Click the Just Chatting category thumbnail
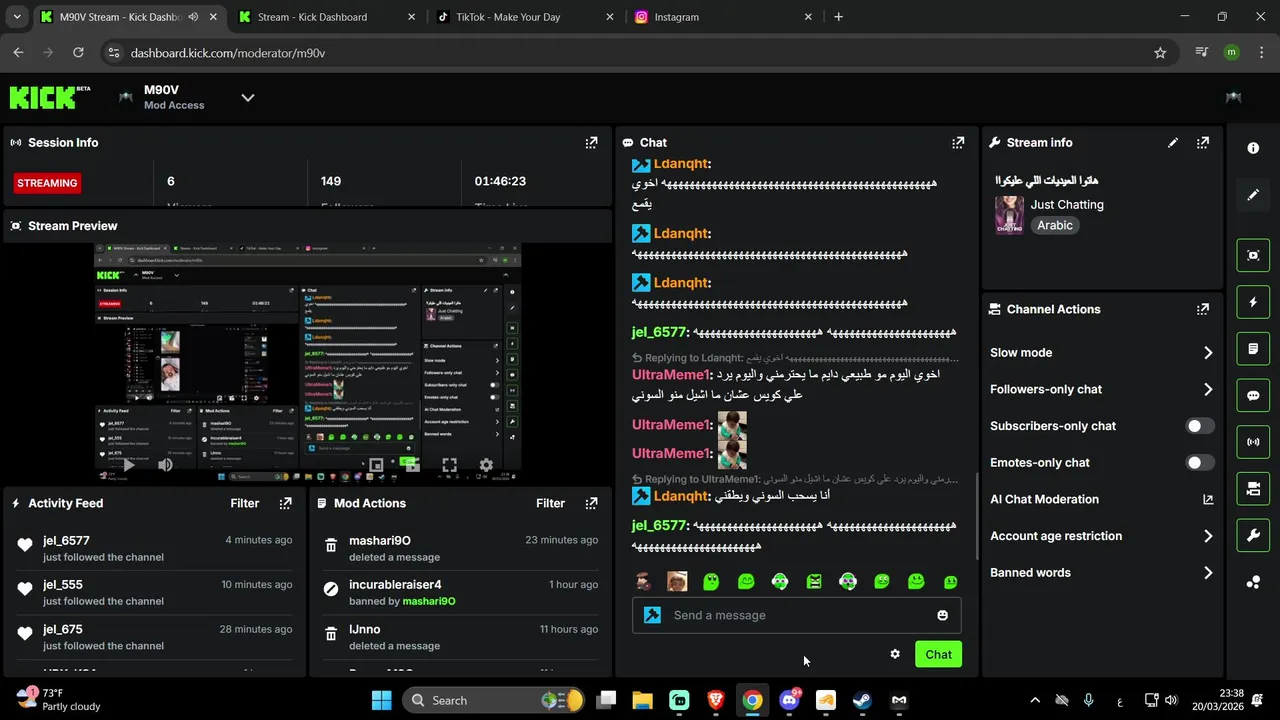Image resolution: width=1280 pixels, height=720 pixels. pos(1009,215)
